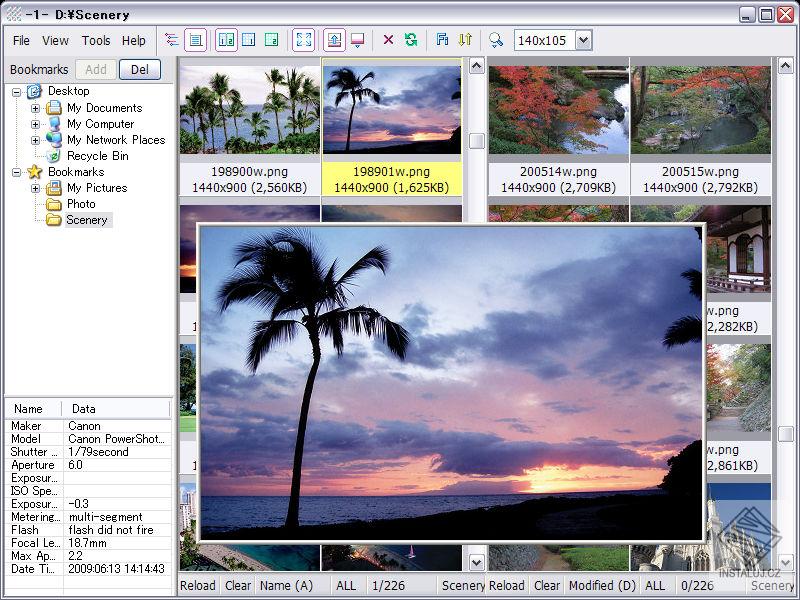
Task: Click the yellow sort arrows icon
Action: (x=465, y=40)
